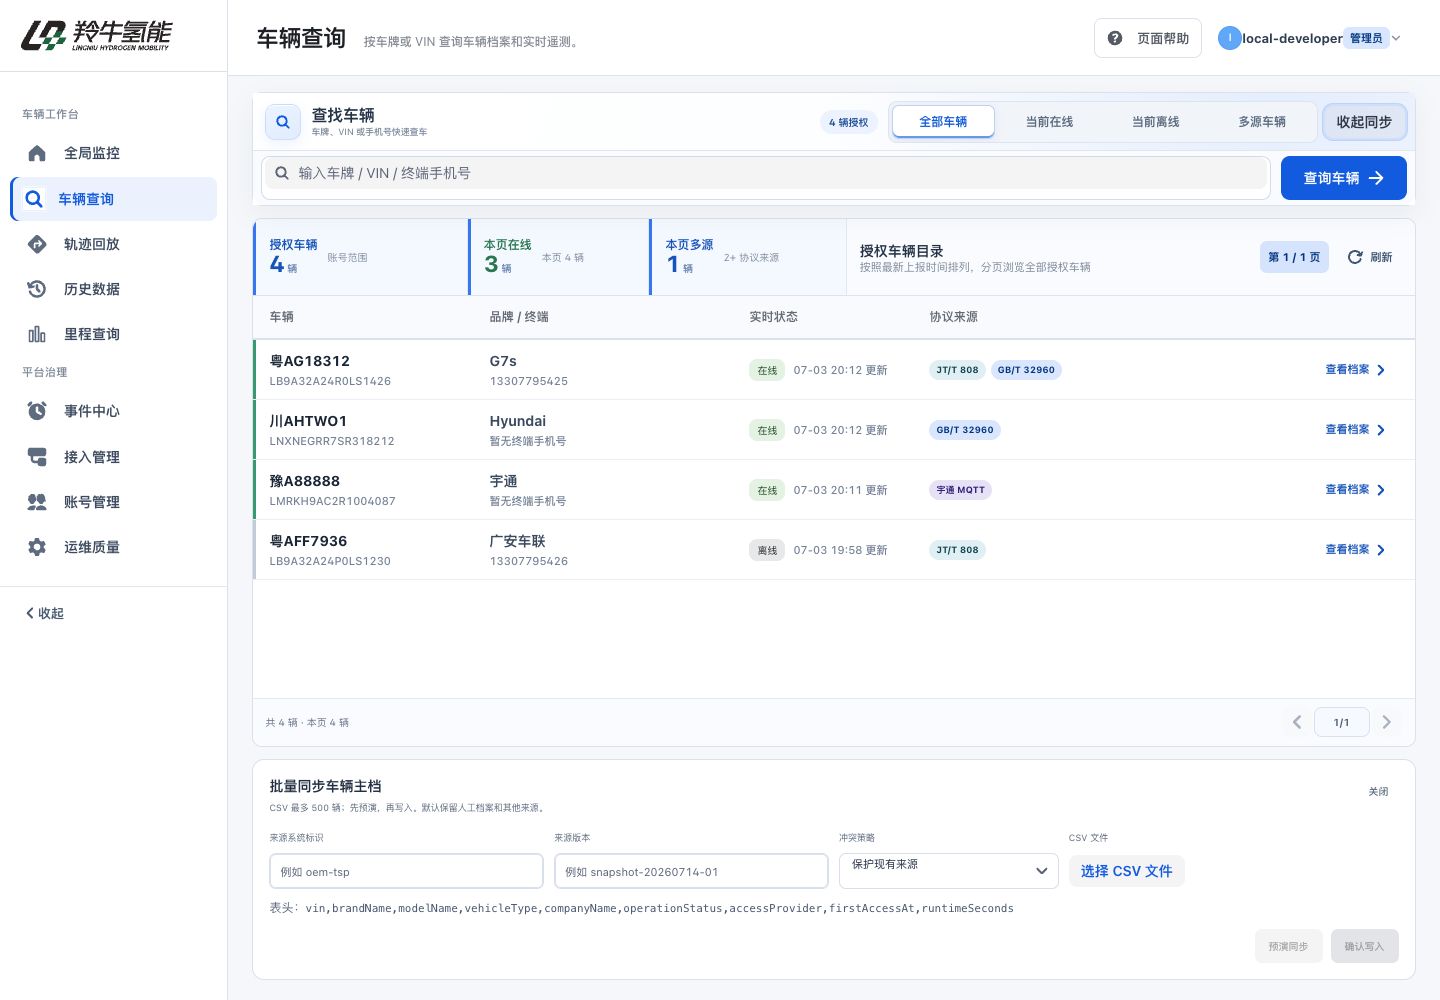
Task: Select the 本页多源 summary card
Action: pyautogui.click(x=748, y=257)
